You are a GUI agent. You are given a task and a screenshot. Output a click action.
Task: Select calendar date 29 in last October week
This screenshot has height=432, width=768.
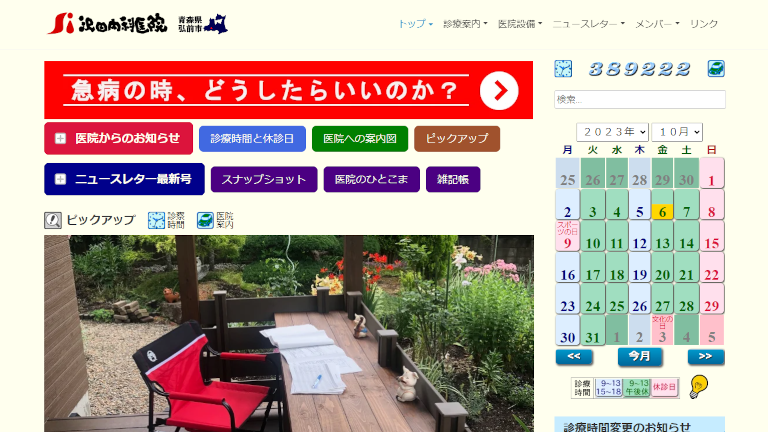[712, 299]
